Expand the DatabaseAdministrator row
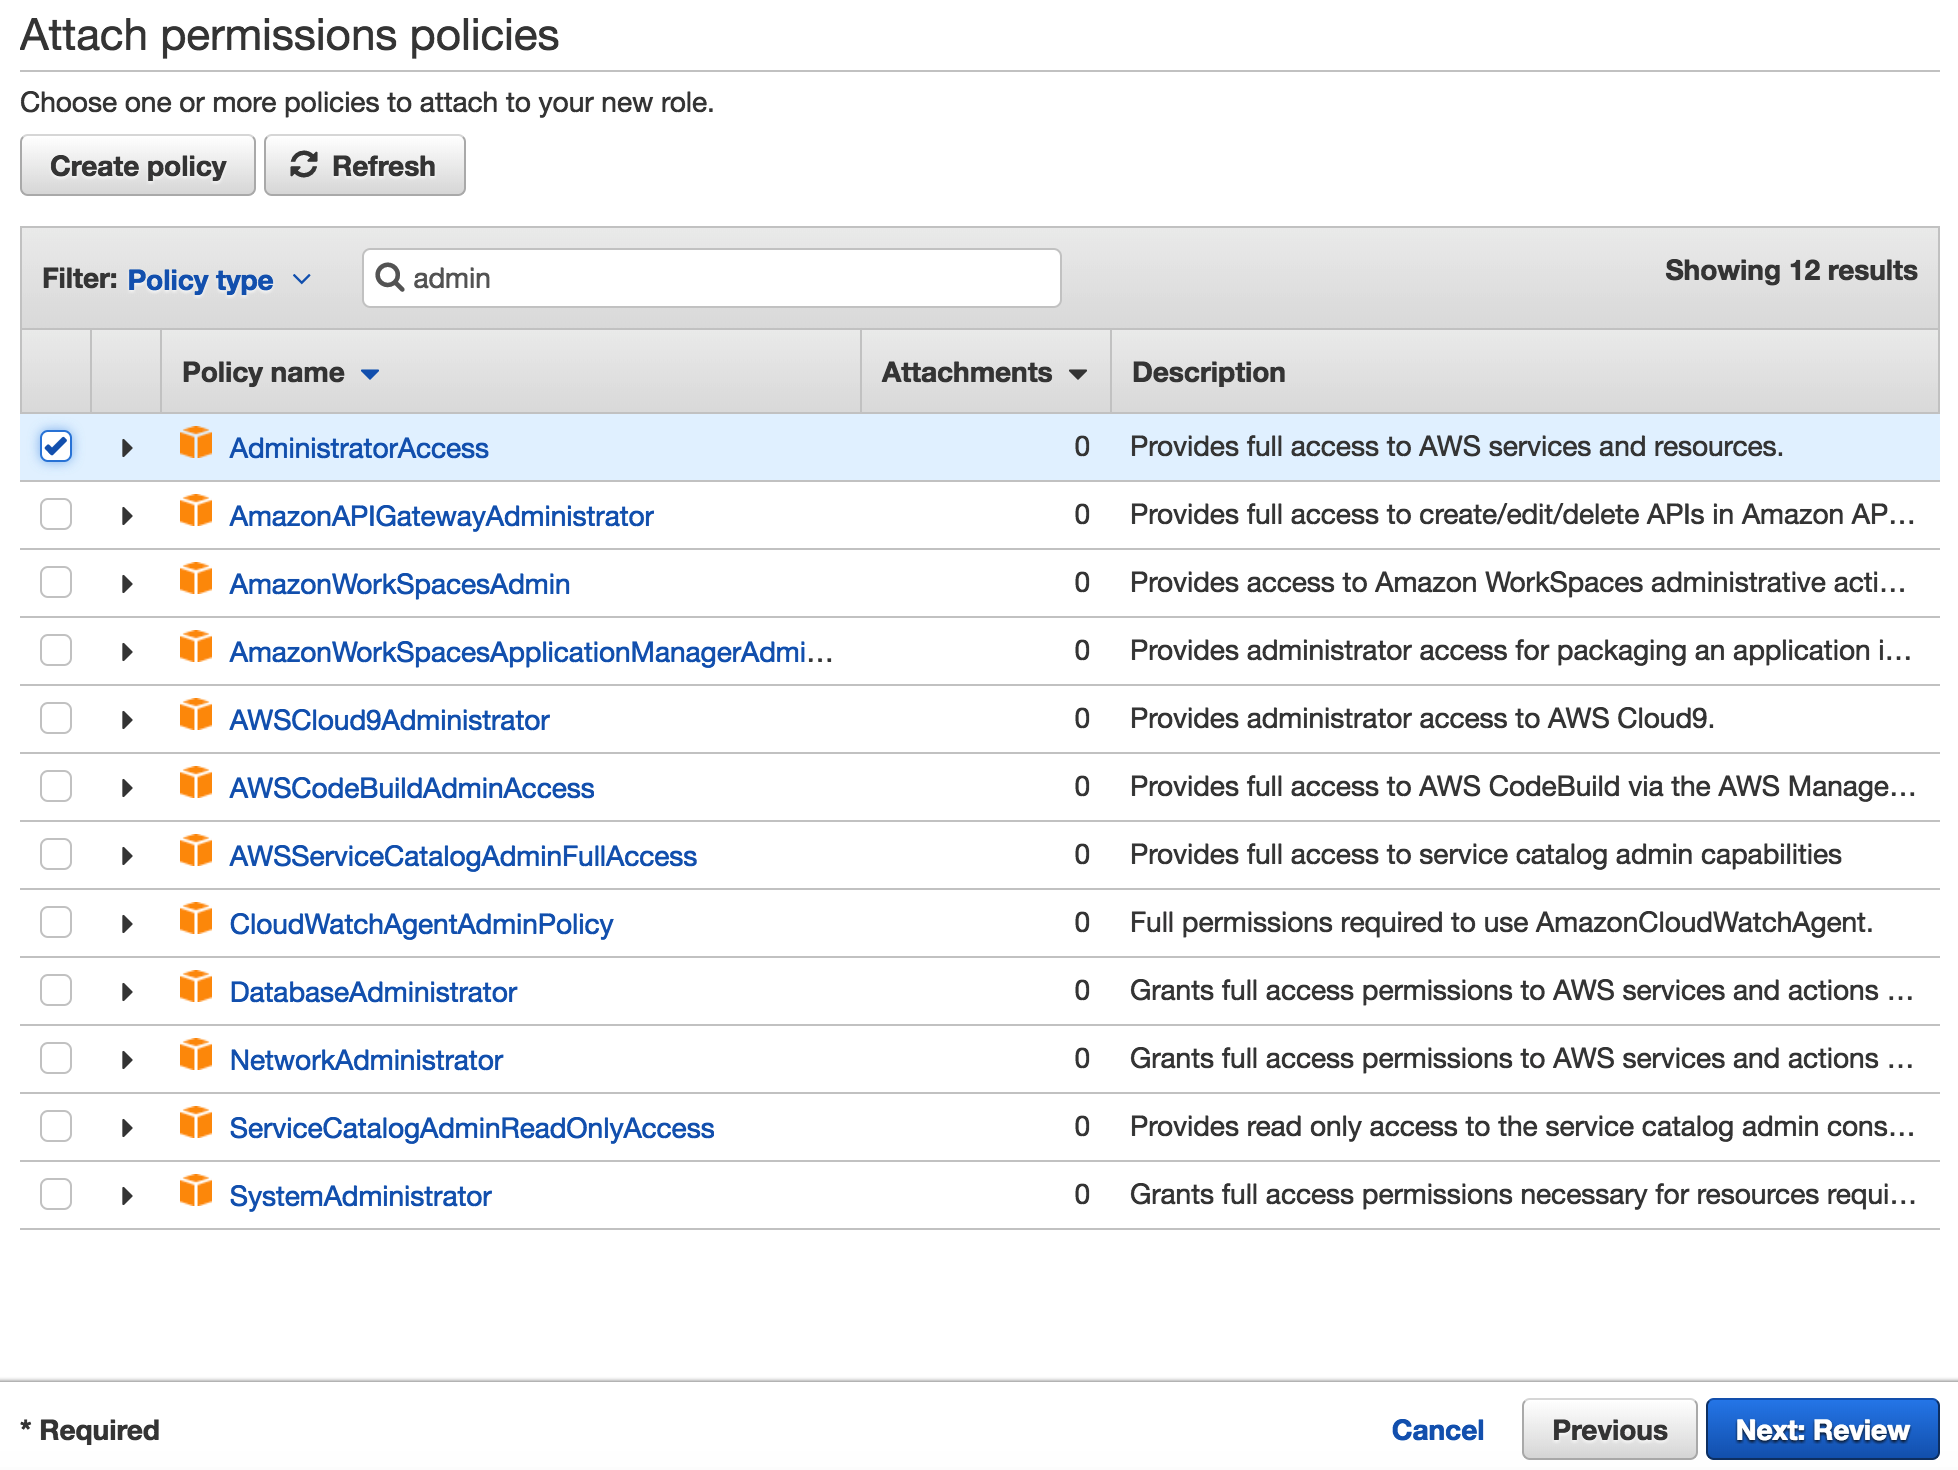Image resolution: width=1958 pixels, height=1470 pixels. click(127, 992)
